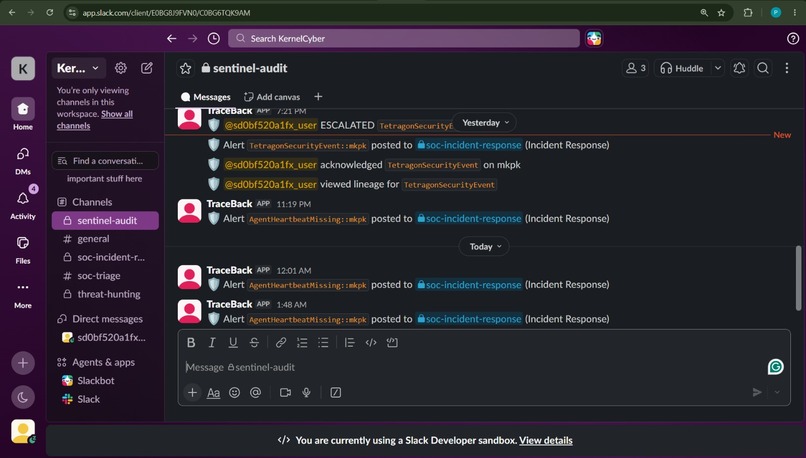Screen dimensions: 806x458
Task: Click the send message arrow
Action: coord(757,392)
